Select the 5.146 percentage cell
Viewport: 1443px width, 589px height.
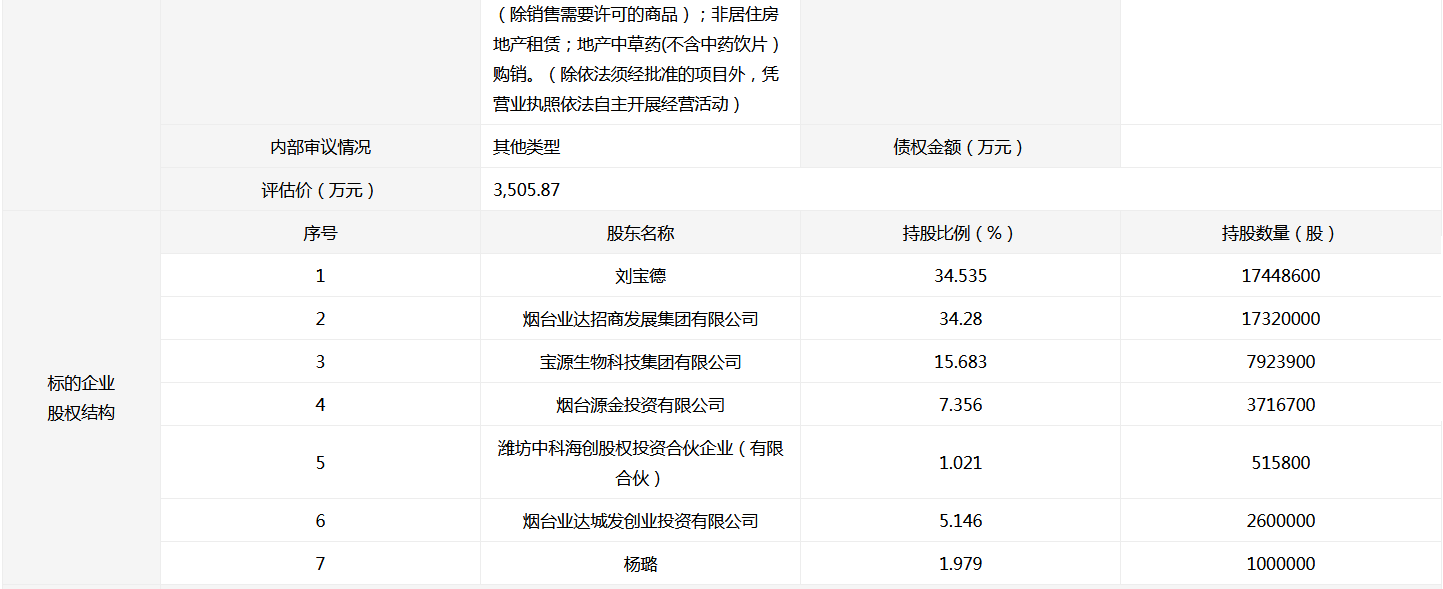coord(960,521)
